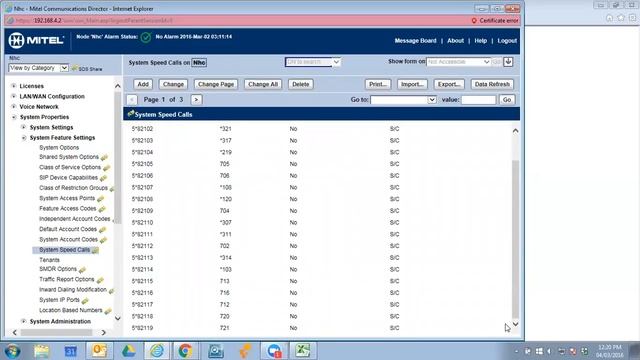Click the green alarm status checkmark icon
The image size is (640, 360).
coord(146,38)
